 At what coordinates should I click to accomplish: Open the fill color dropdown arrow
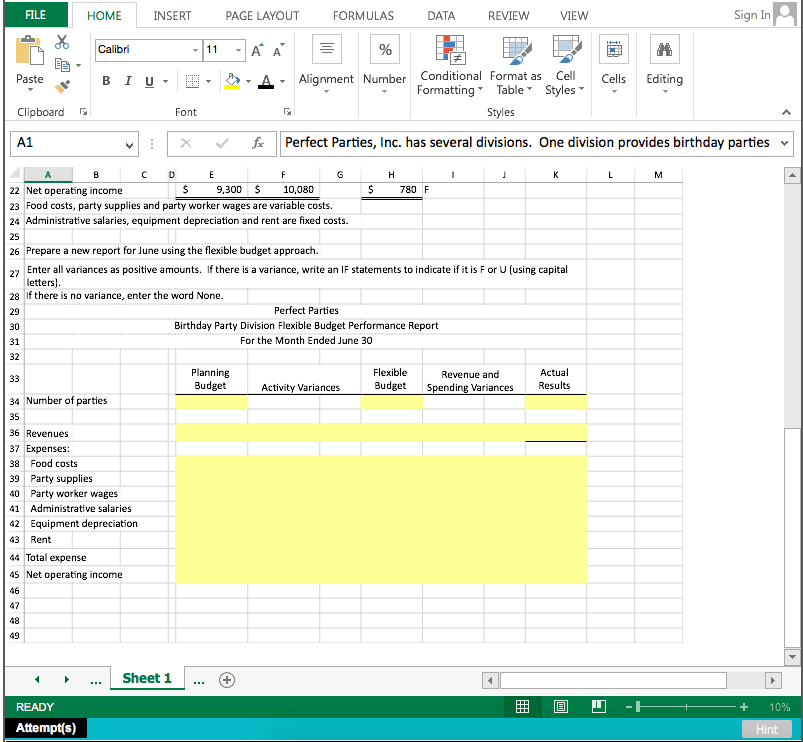tap(248, 81)
